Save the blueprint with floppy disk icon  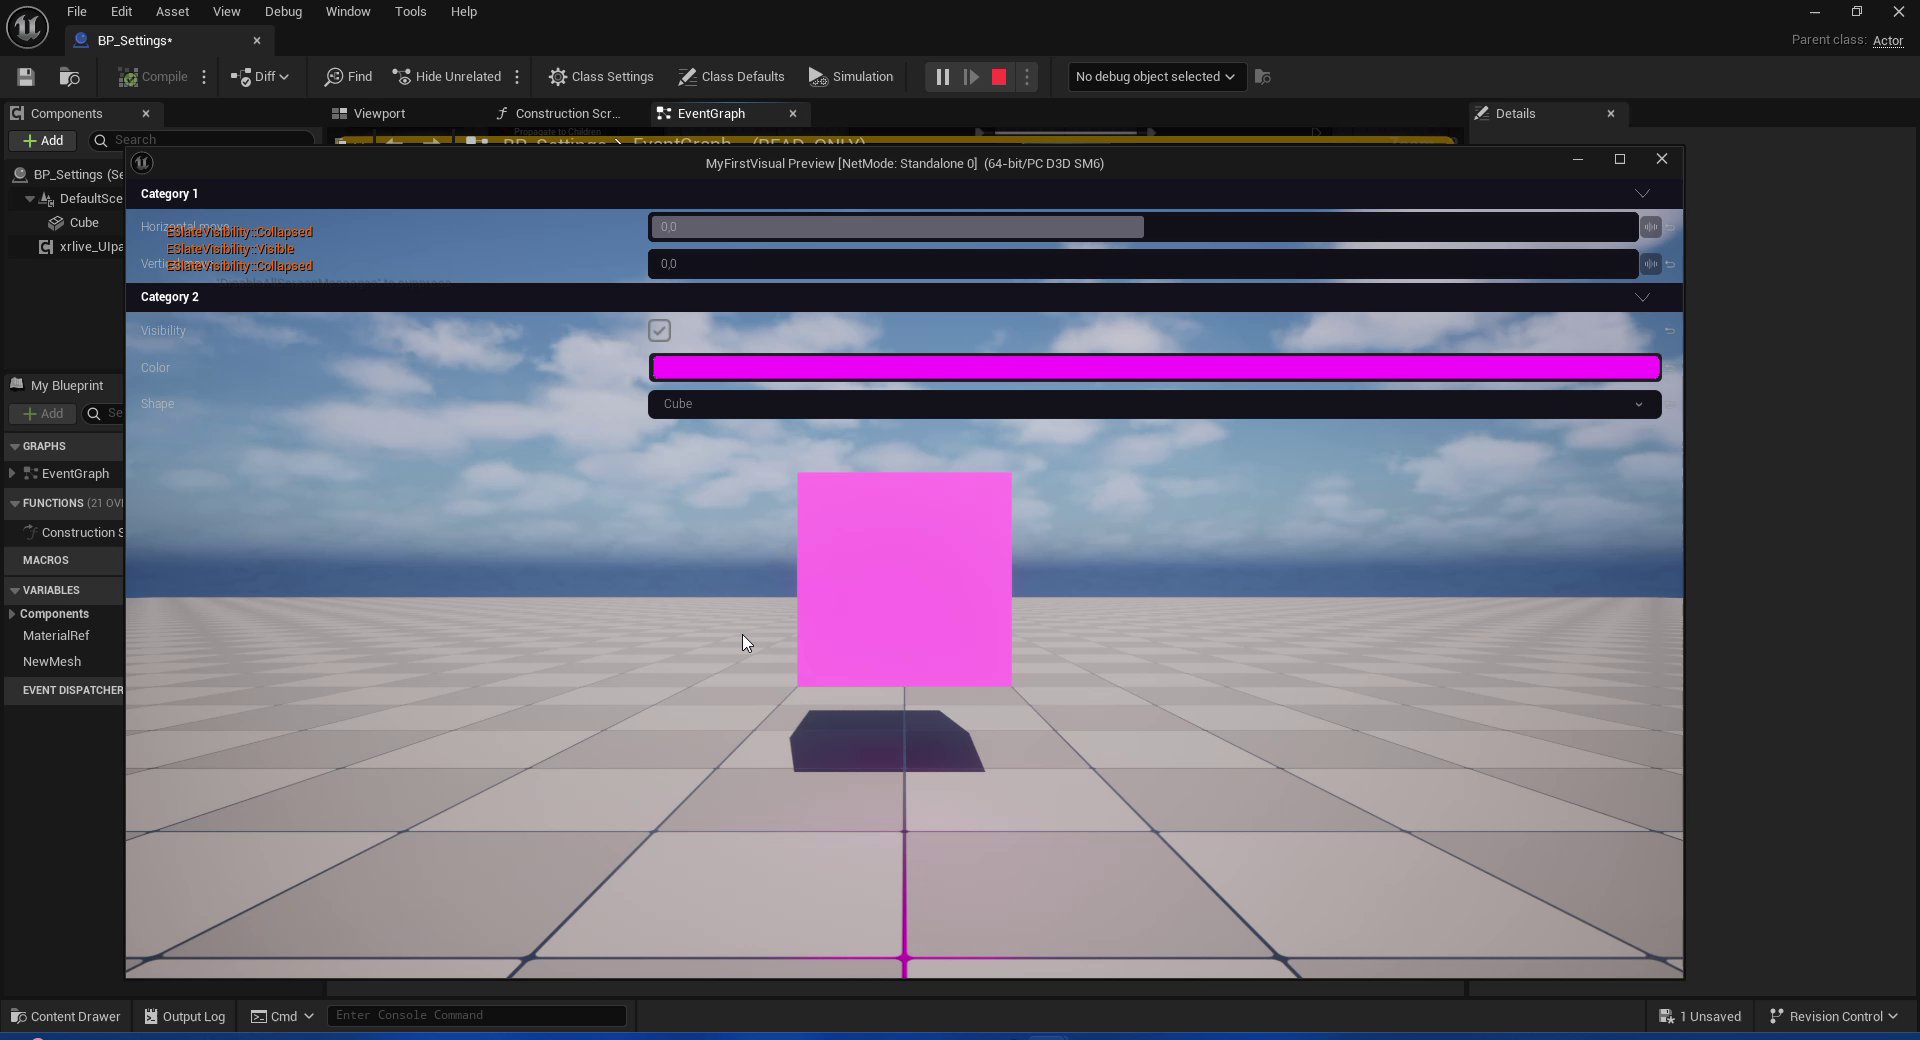point(26,77)
